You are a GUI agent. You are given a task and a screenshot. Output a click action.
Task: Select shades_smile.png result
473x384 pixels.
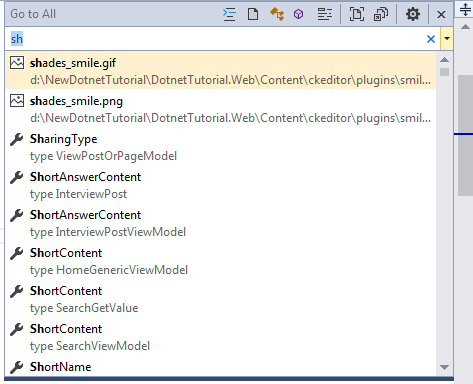(x=220, y=109)
